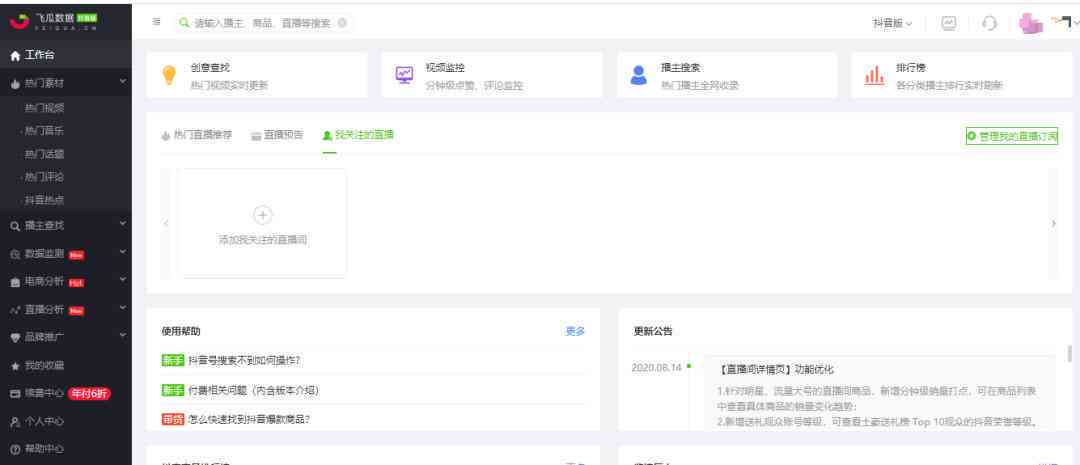Click the fire icon beside 热门素材

click(x=15, y=83)
